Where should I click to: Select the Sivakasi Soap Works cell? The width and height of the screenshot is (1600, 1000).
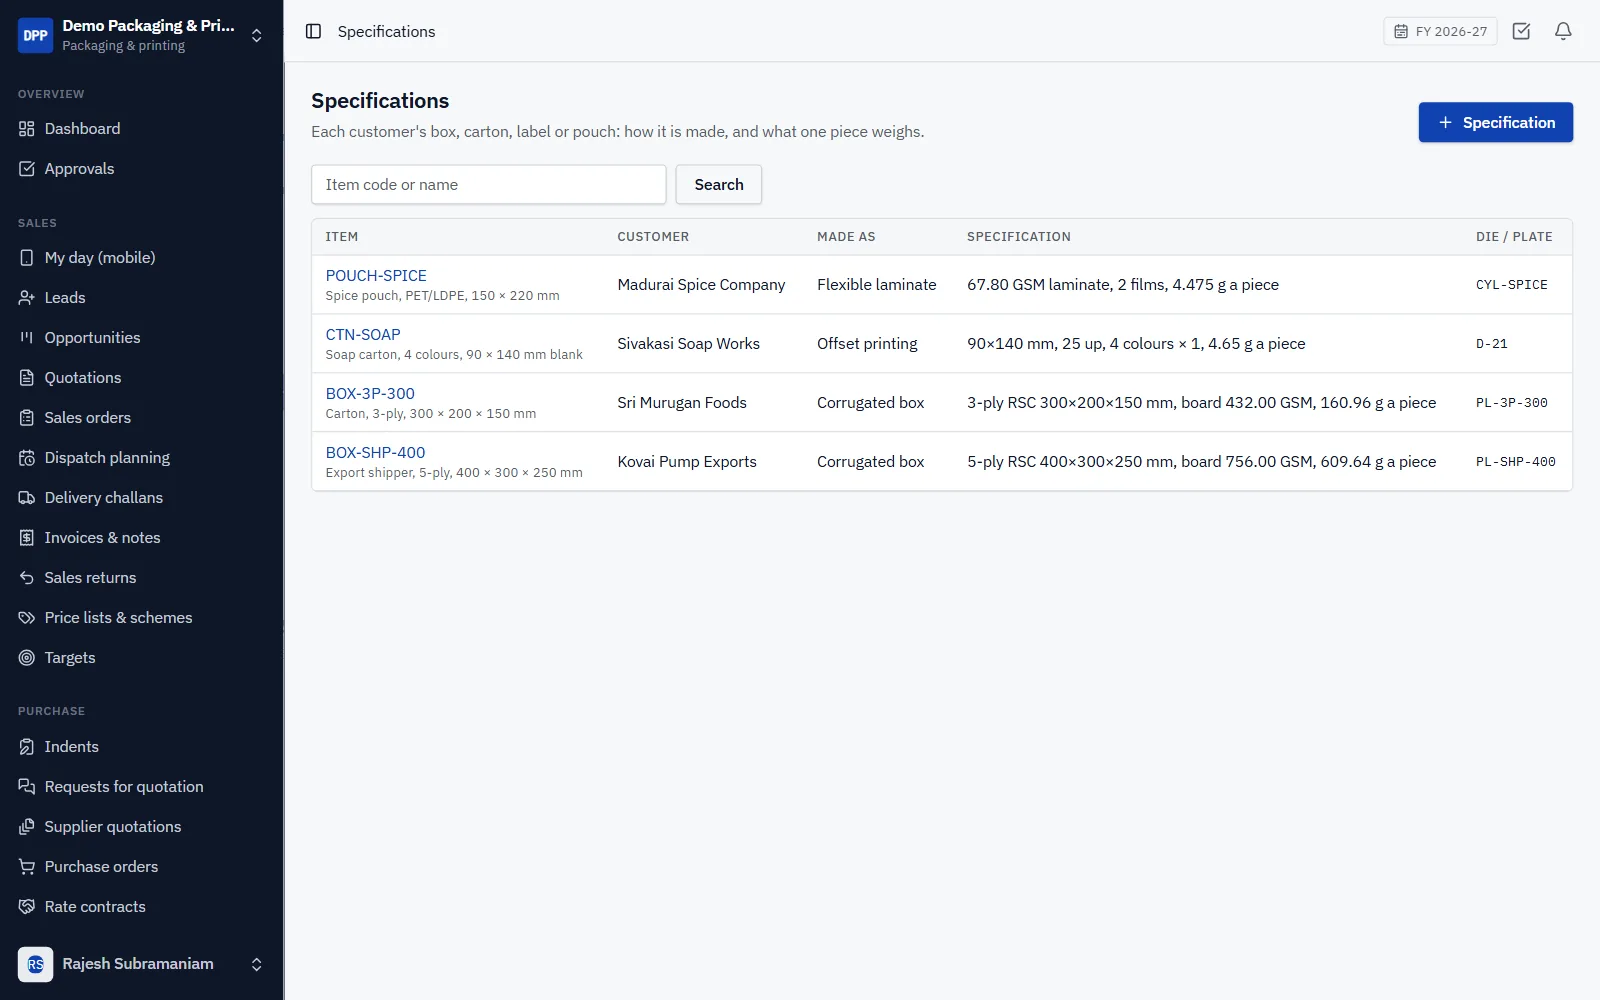click(x=688, y=344)
